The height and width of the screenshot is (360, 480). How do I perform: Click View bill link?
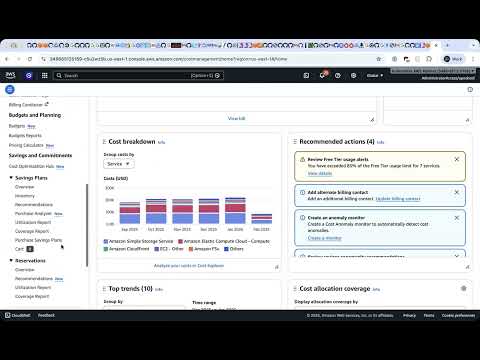236,118
